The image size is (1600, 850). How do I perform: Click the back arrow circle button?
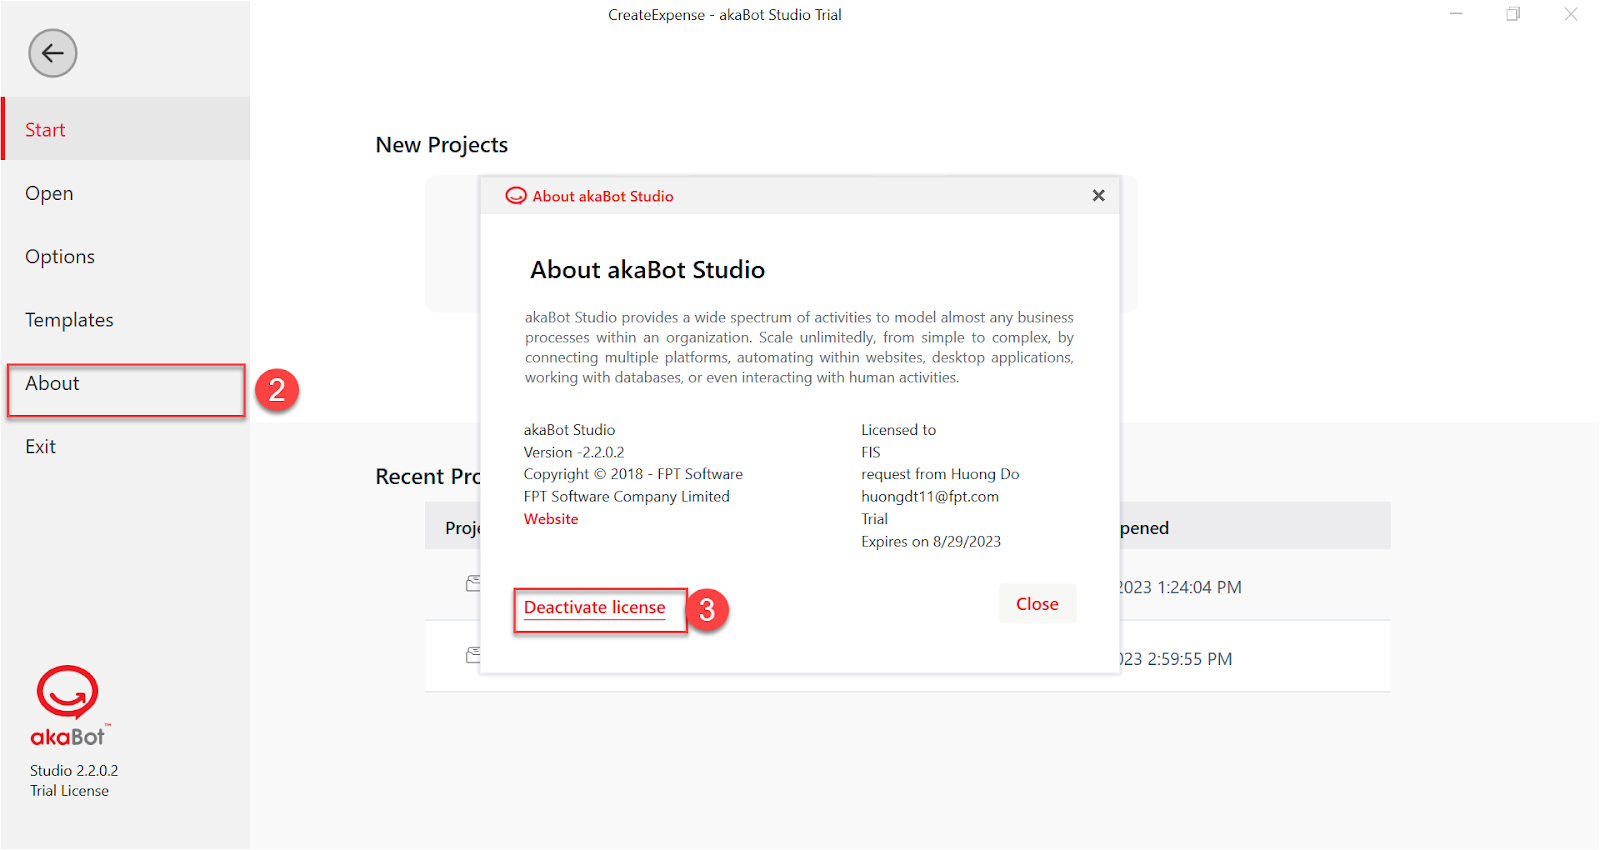point(53,53)
